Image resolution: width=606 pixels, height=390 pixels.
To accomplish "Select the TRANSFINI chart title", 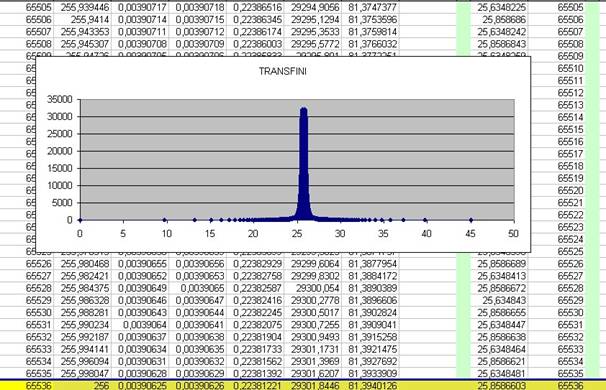I will click(283, 71).
